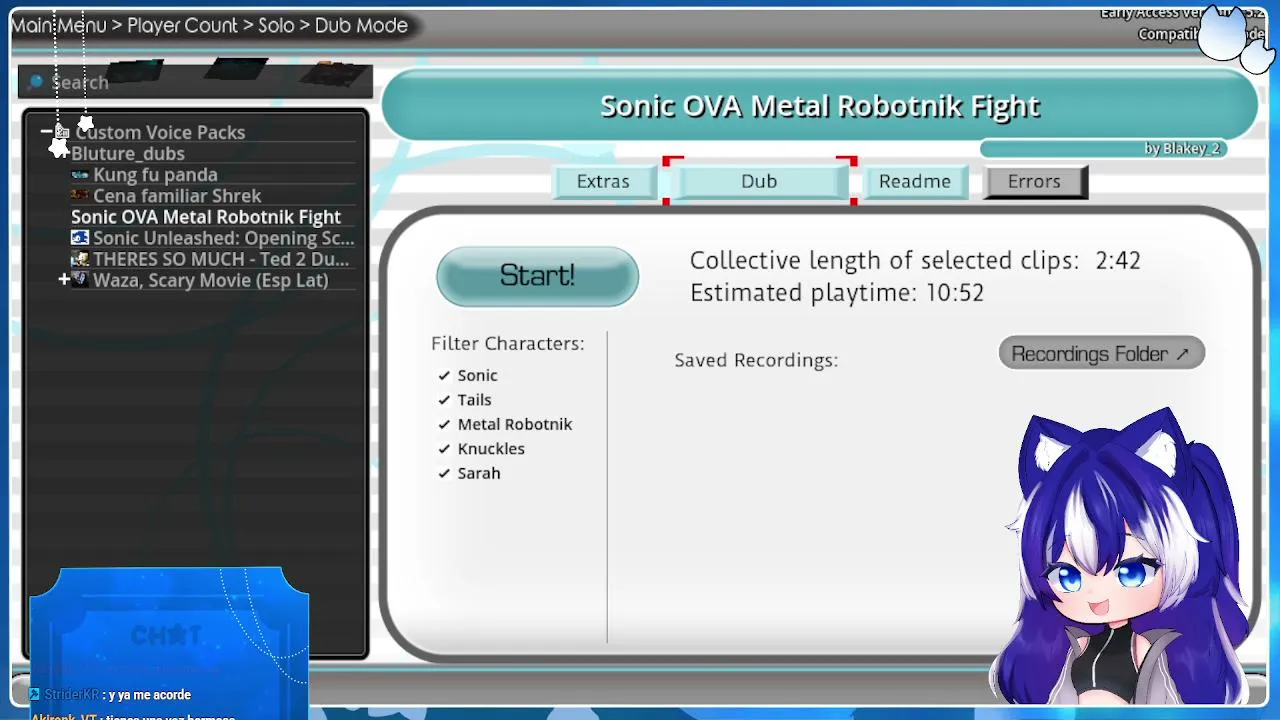1280x720 pixels.
Task: Open the Errors tab
Action: click(1034, 181)
